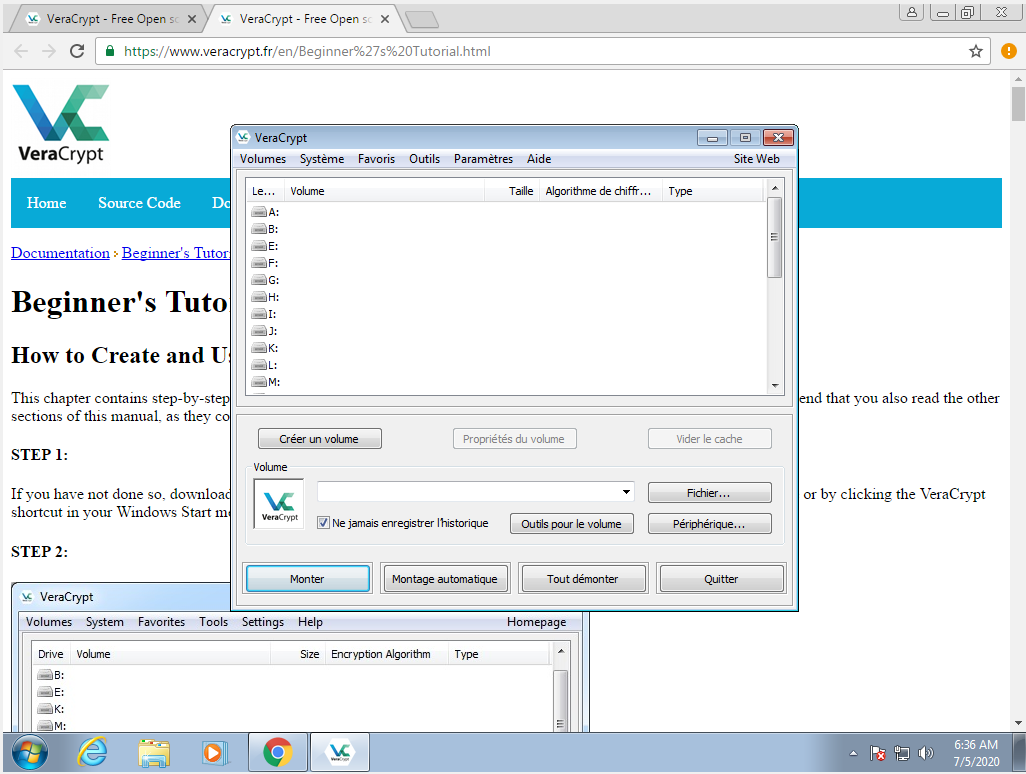
Task: Open Windows Explorer folder in taskbar
Action: [154, 753]
